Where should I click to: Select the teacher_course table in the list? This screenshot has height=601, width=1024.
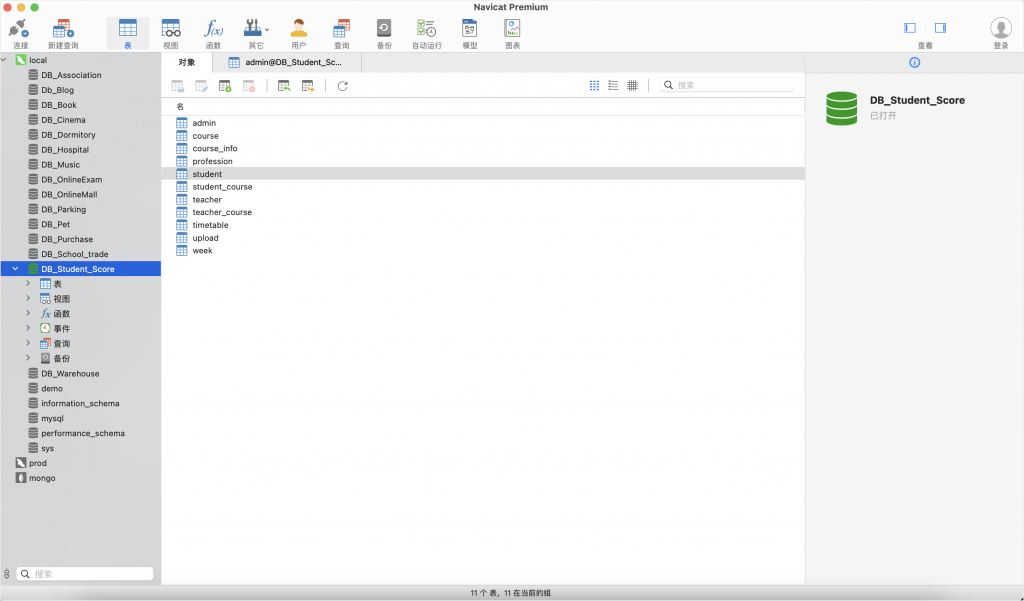pyautogui.click(x=222, y=212)
